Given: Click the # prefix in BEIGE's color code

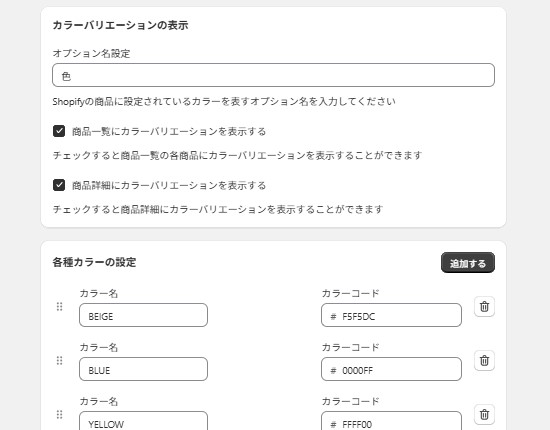Looking at the screenshot, I should 333,317.
